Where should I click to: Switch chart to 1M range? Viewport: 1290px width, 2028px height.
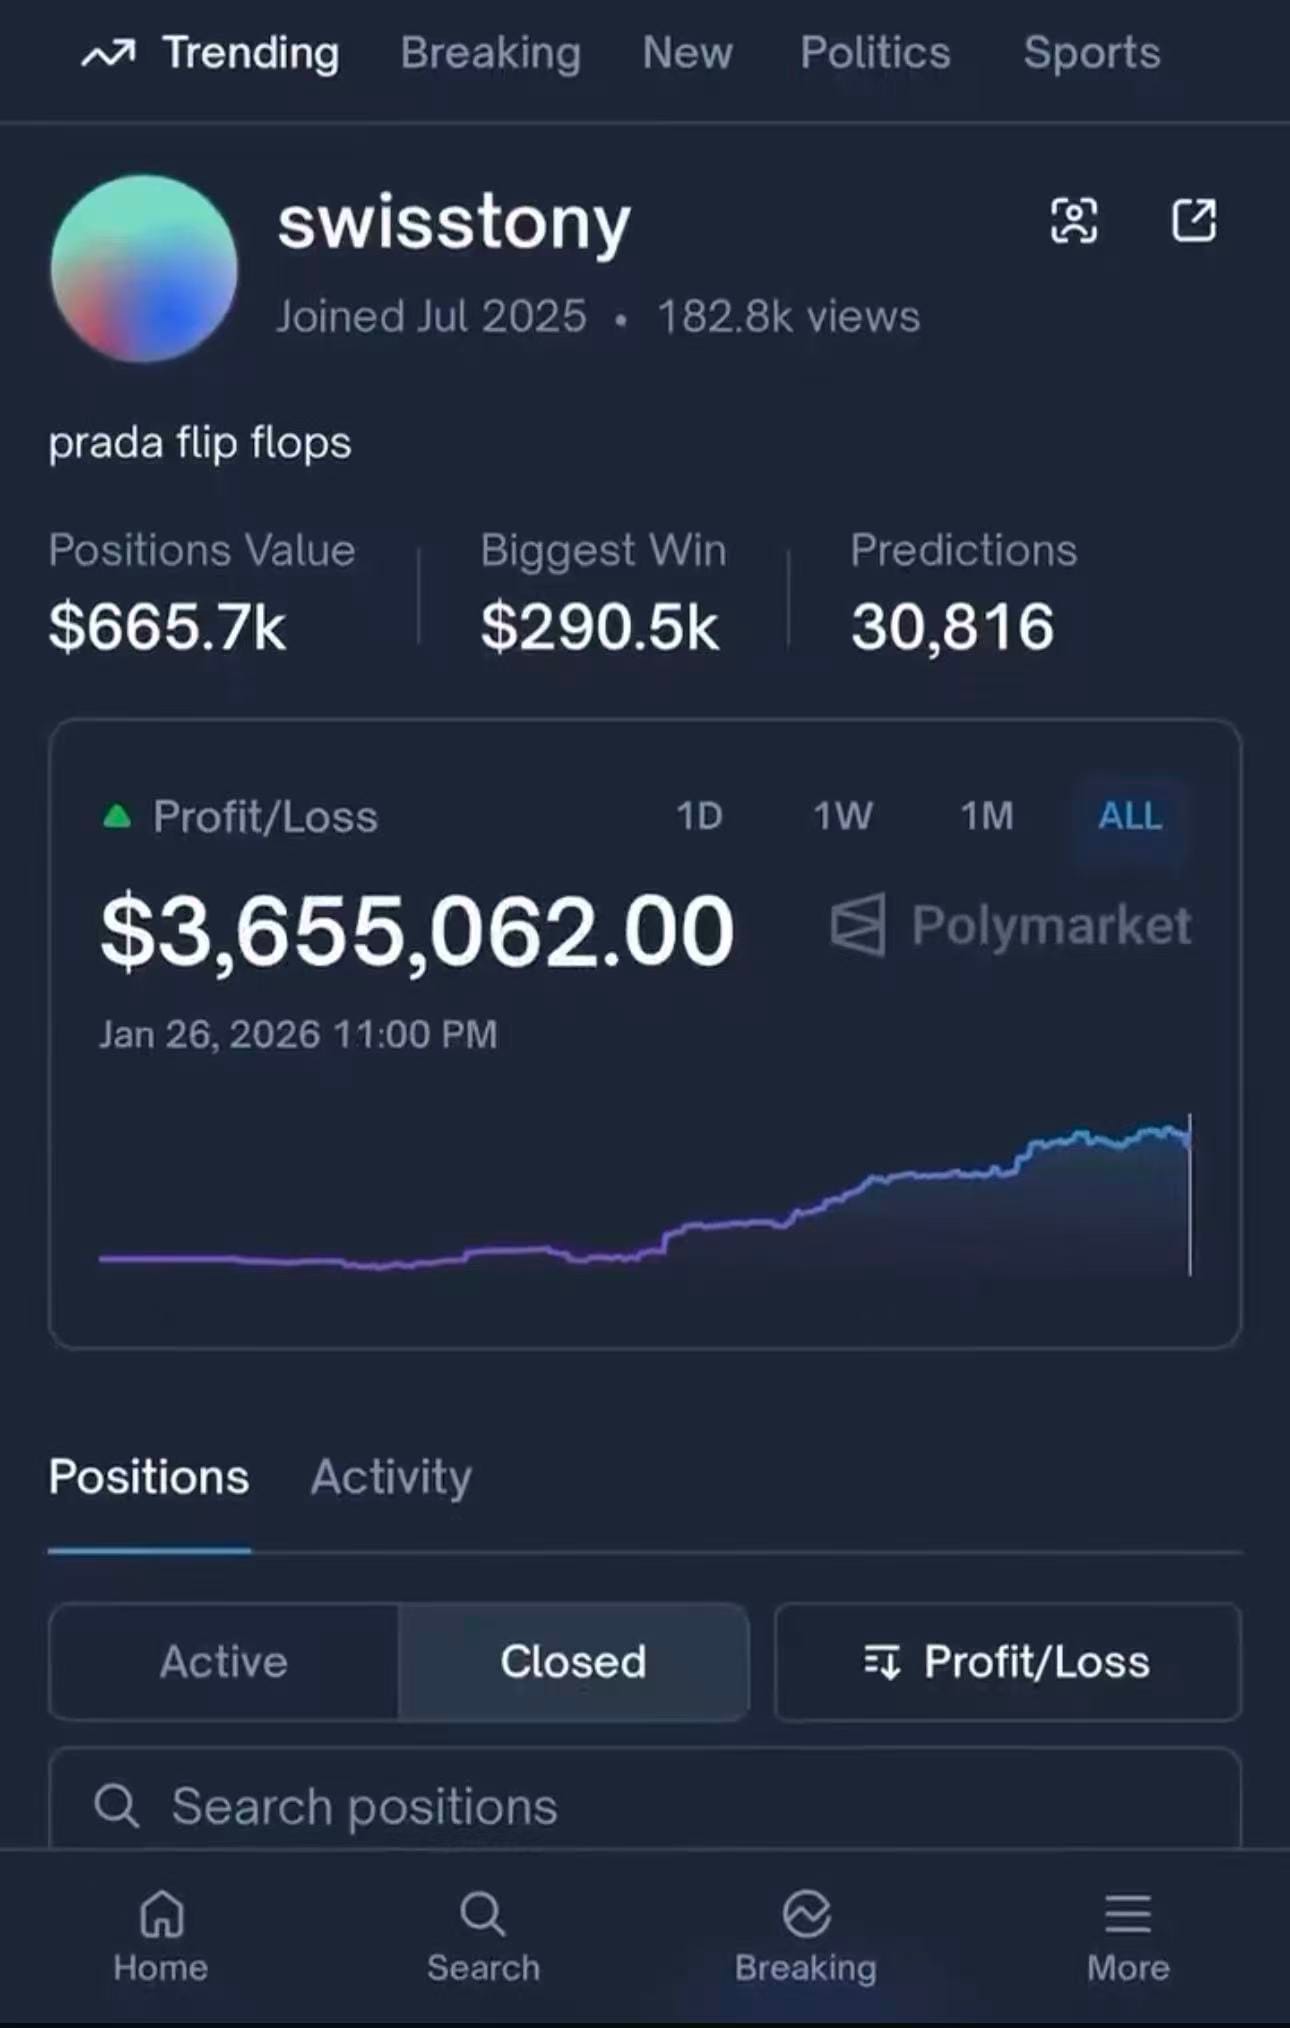(x=987, y=816)
